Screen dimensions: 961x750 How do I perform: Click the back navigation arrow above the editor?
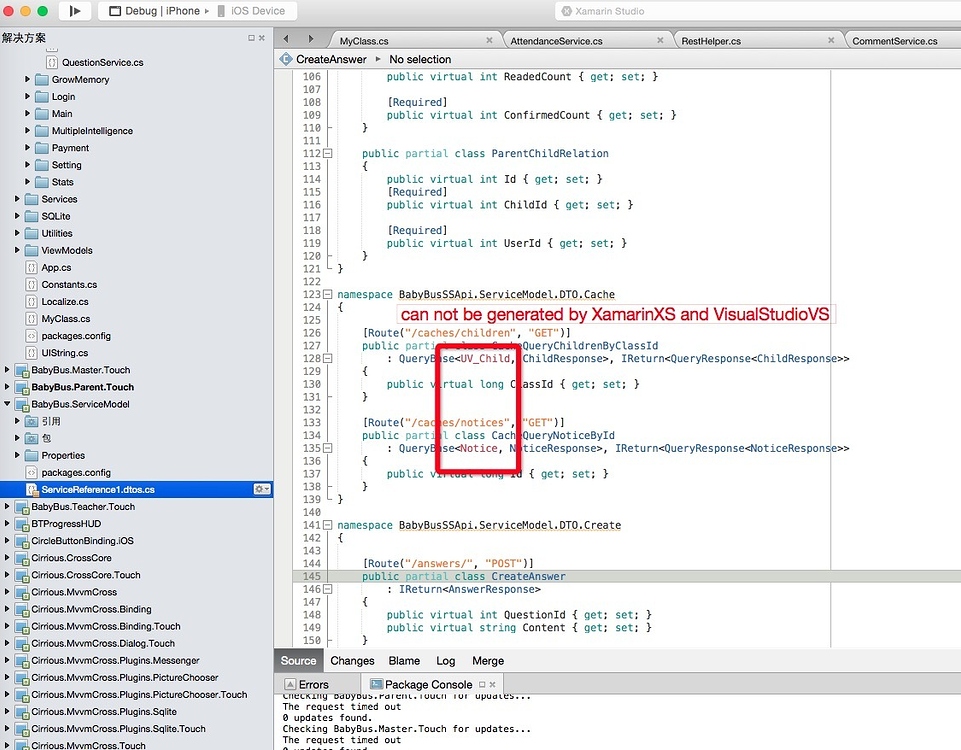[x=286, y=41]
